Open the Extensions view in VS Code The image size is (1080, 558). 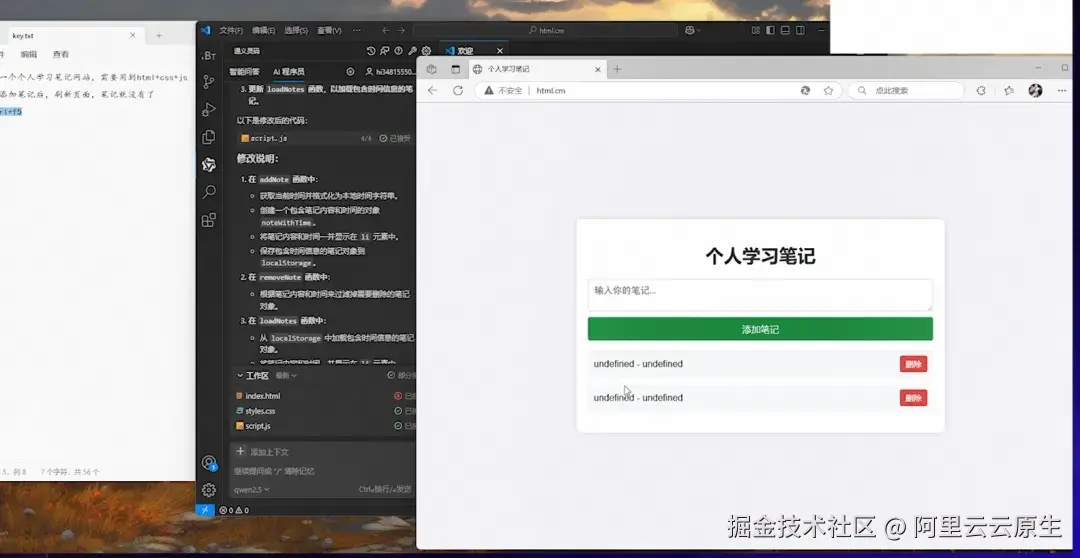209,220
